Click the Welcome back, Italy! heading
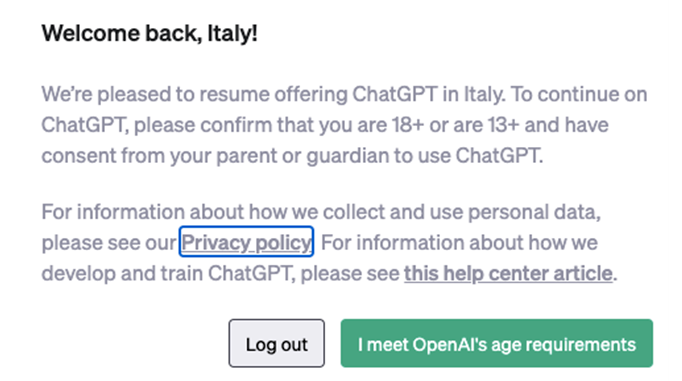The height and width of the screenshot is (381, 682). pos(149,33)
